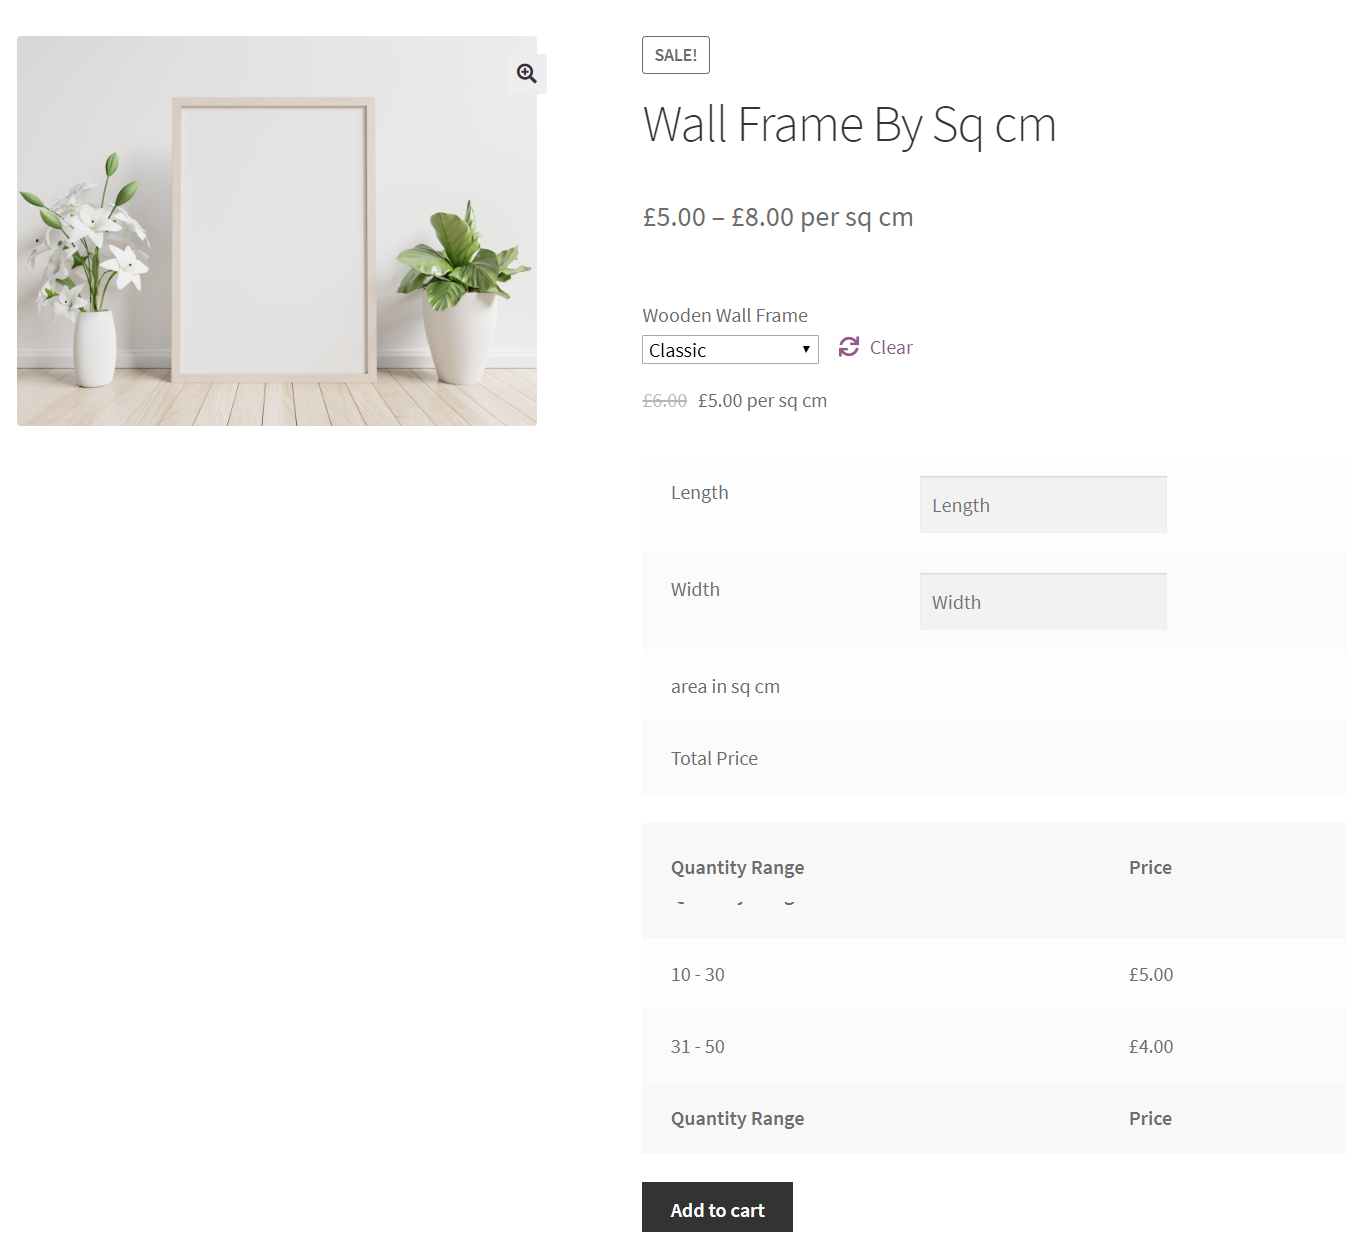Click the Length input field
The height and width of the screenshot is (1233, 1370).
tap(1043, 505)
